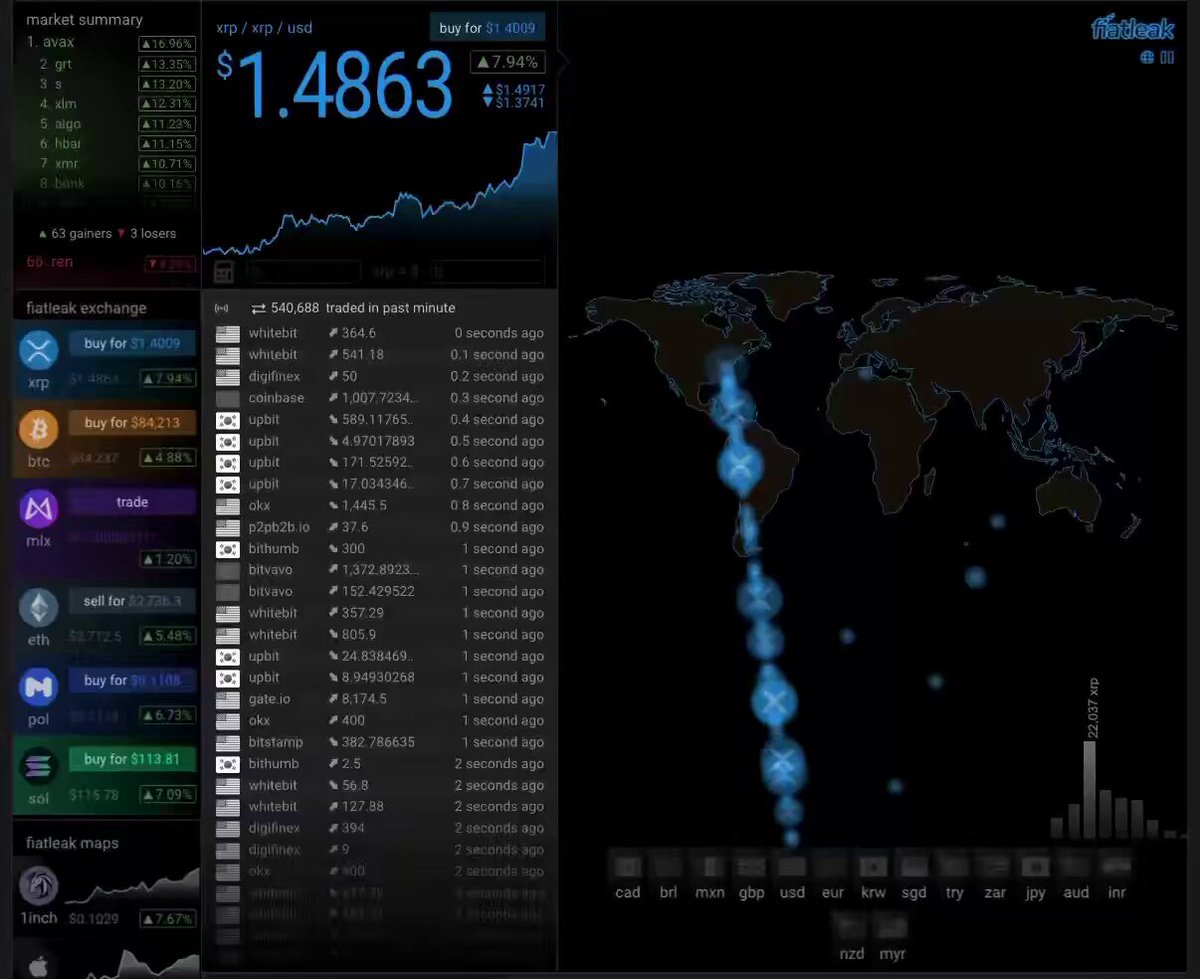Select the Solana coin icon

click(x=39, y=766)
